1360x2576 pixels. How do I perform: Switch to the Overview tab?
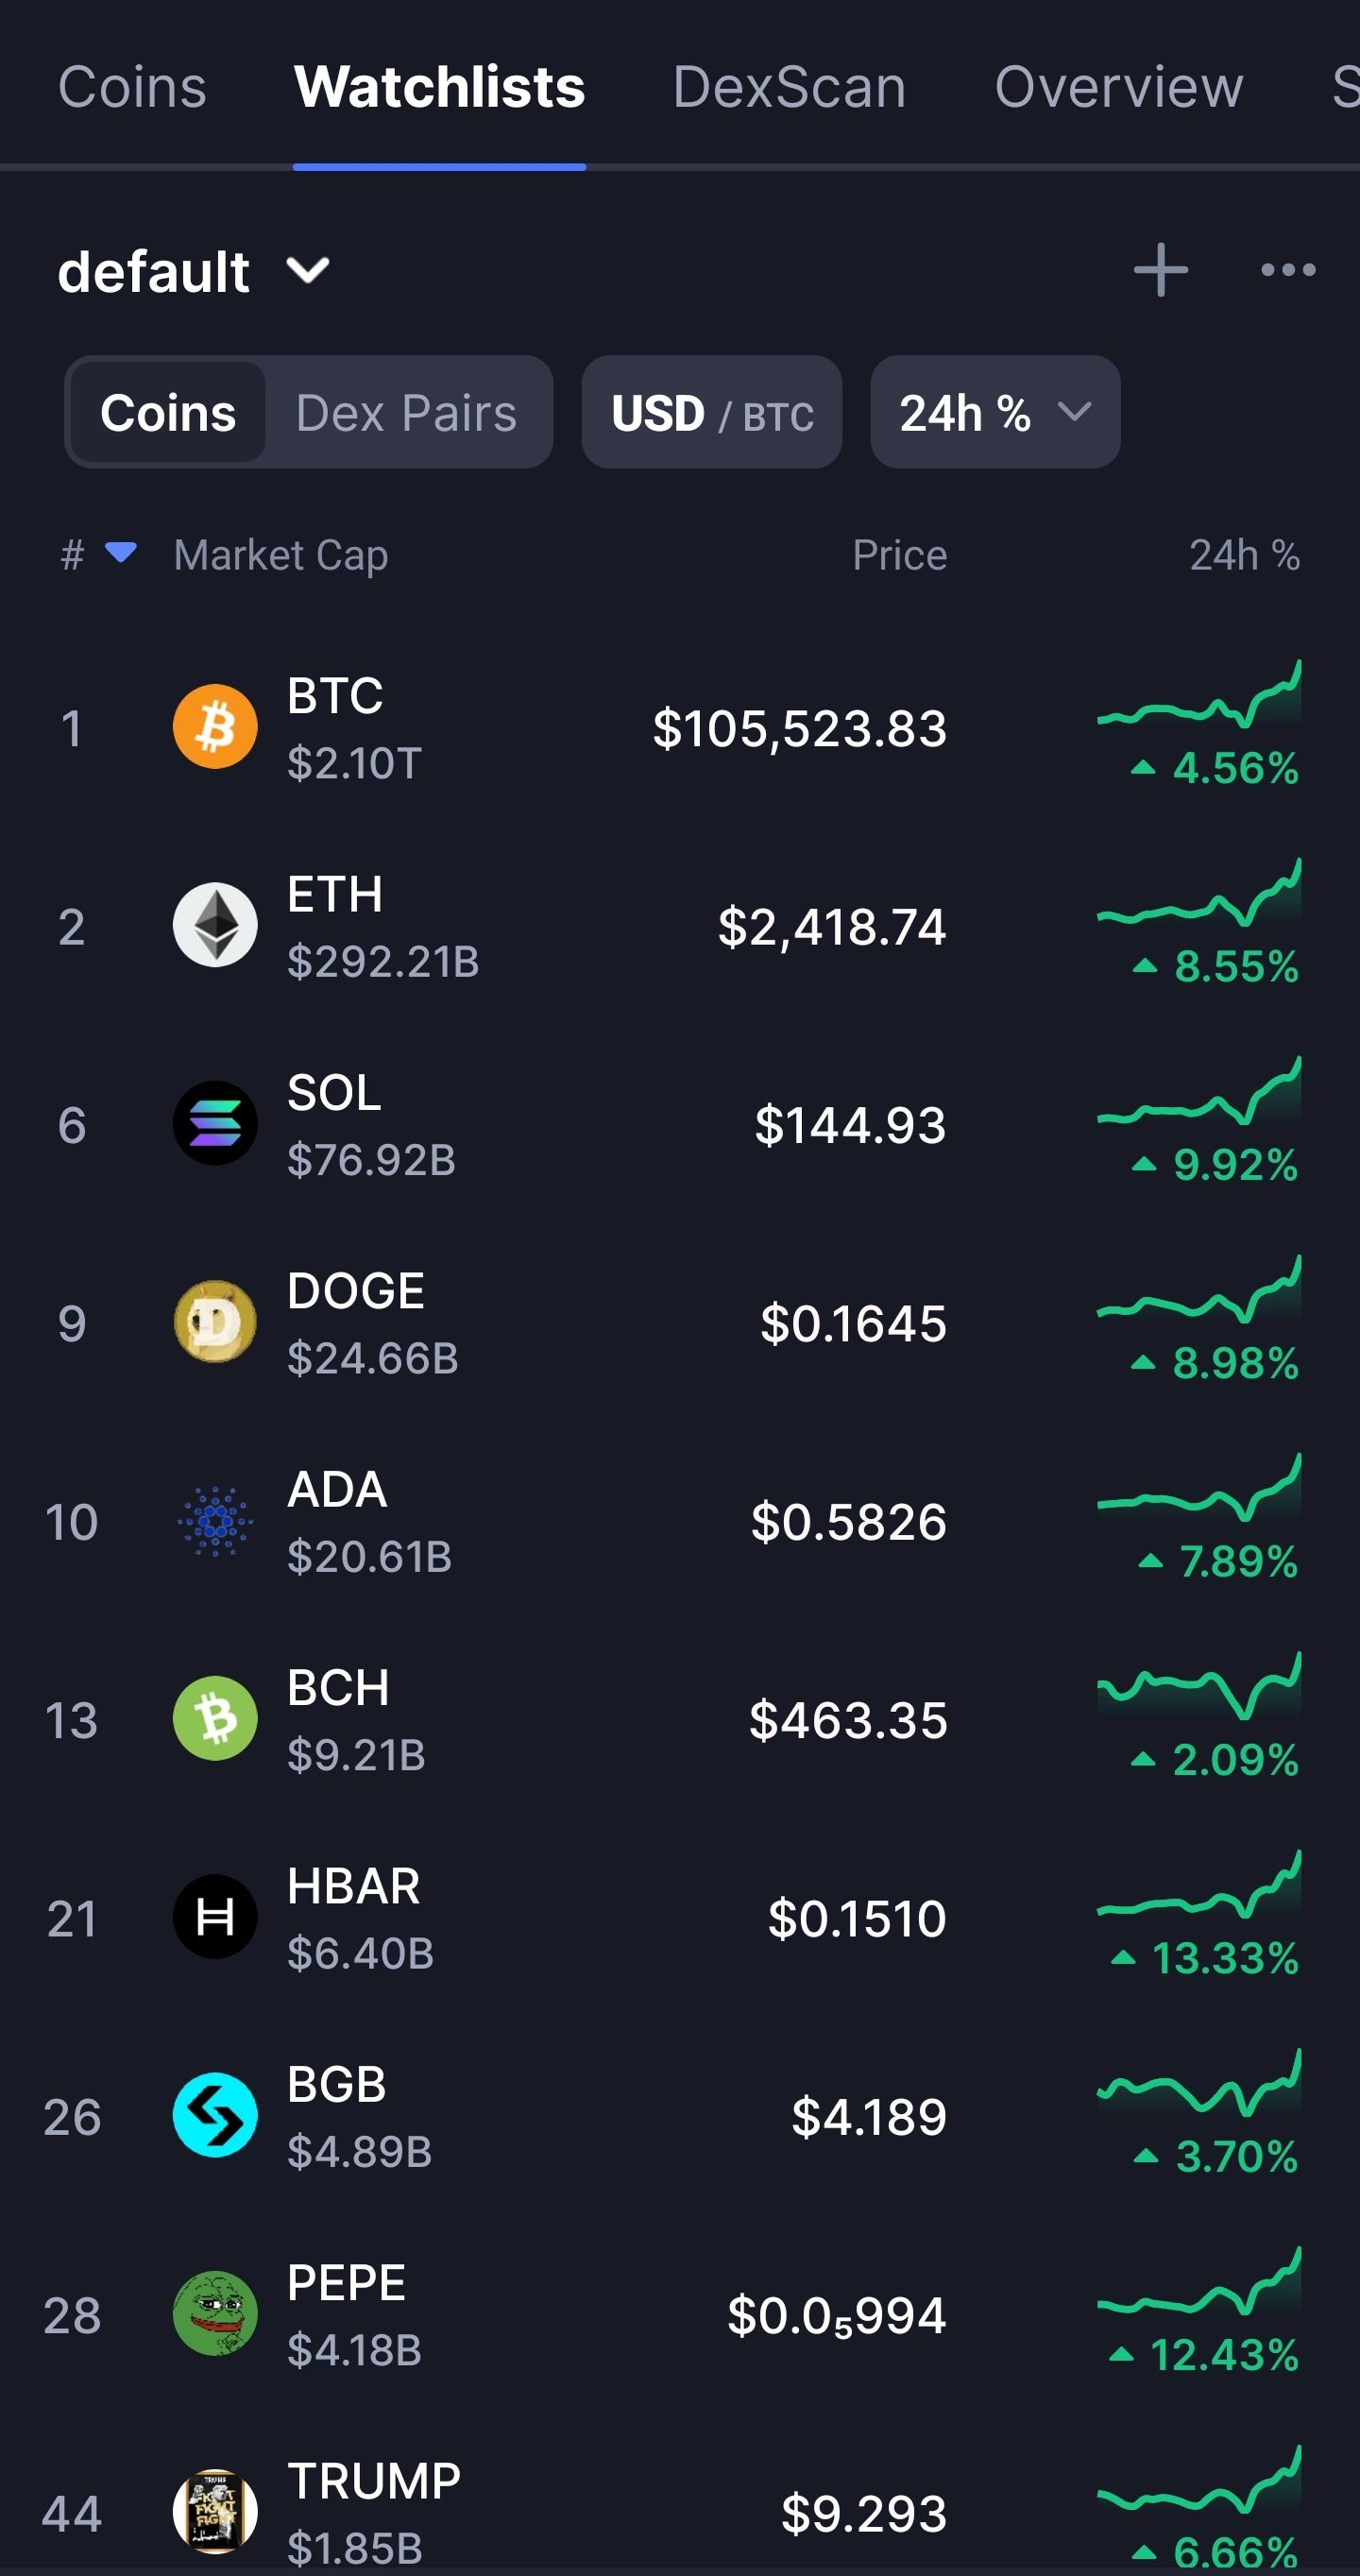1119,87
